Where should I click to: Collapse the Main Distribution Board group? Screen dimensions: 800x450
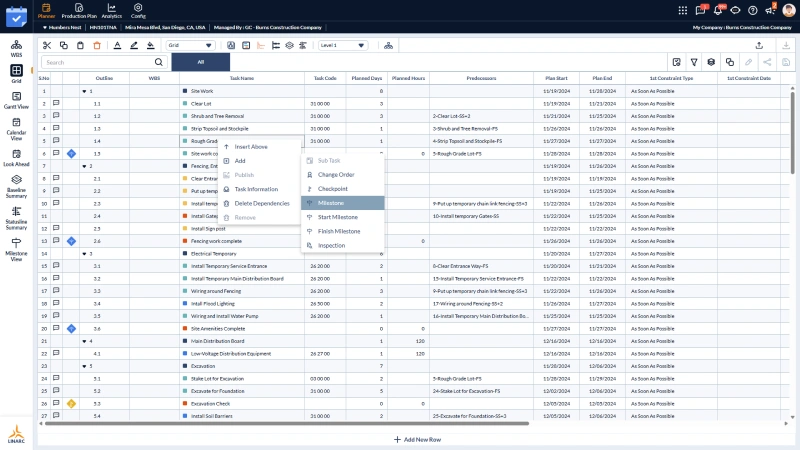tap(84, 341)
